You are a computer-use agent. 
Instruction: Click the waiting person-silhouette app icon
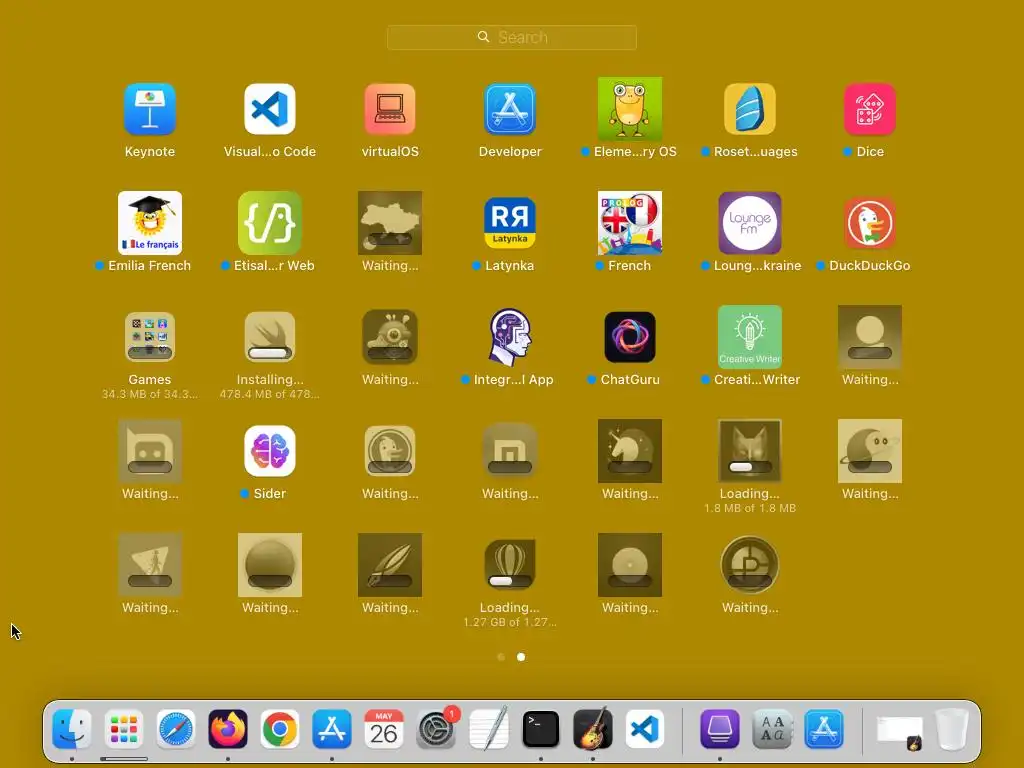[870, 337]
